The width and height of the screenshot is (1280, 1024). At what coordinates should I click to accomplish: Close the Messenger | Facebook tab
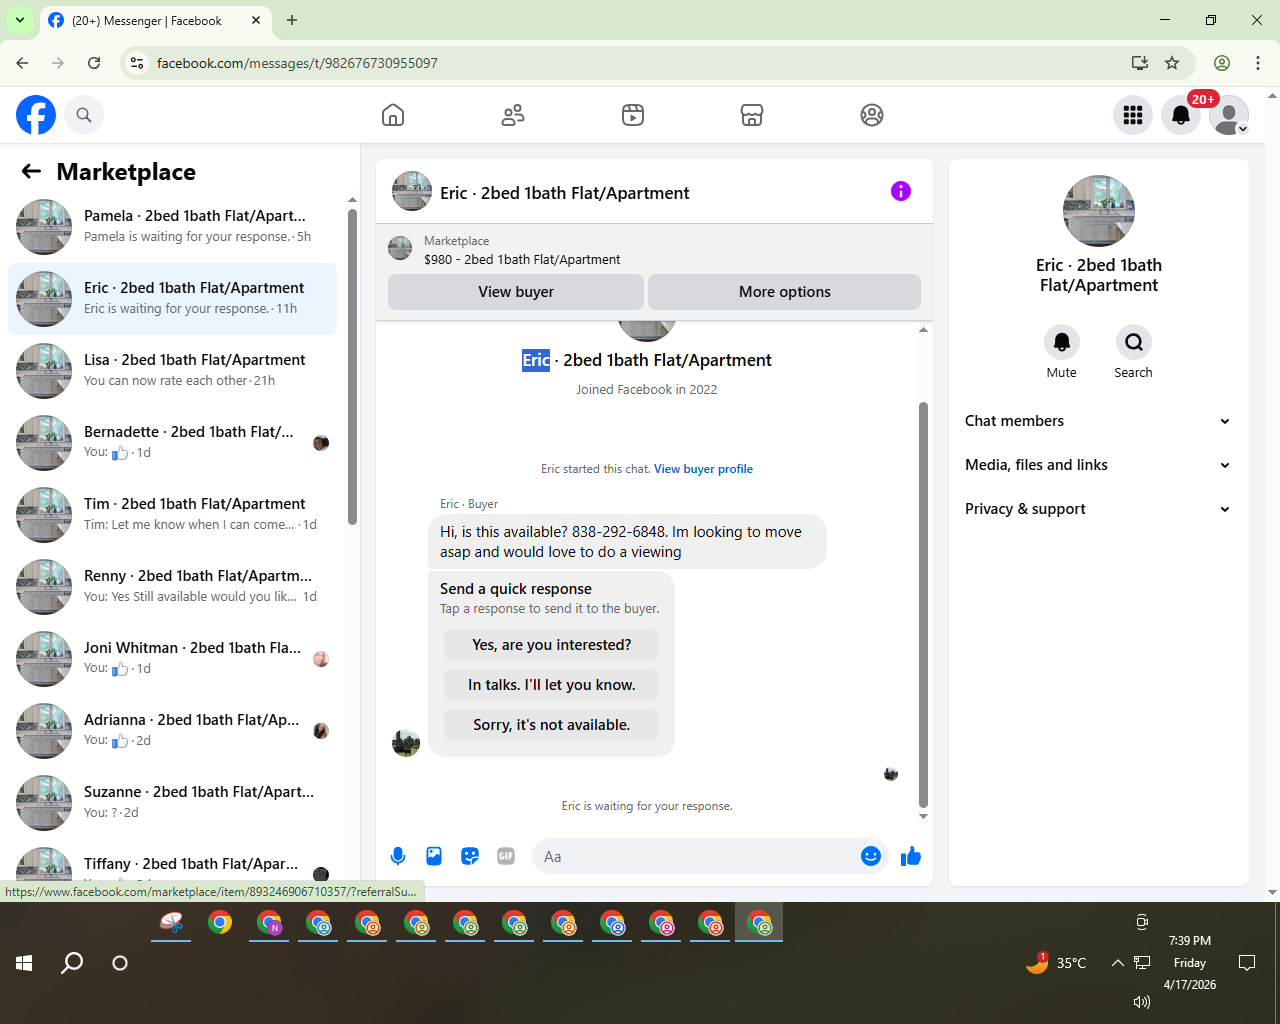click(256, 20)
